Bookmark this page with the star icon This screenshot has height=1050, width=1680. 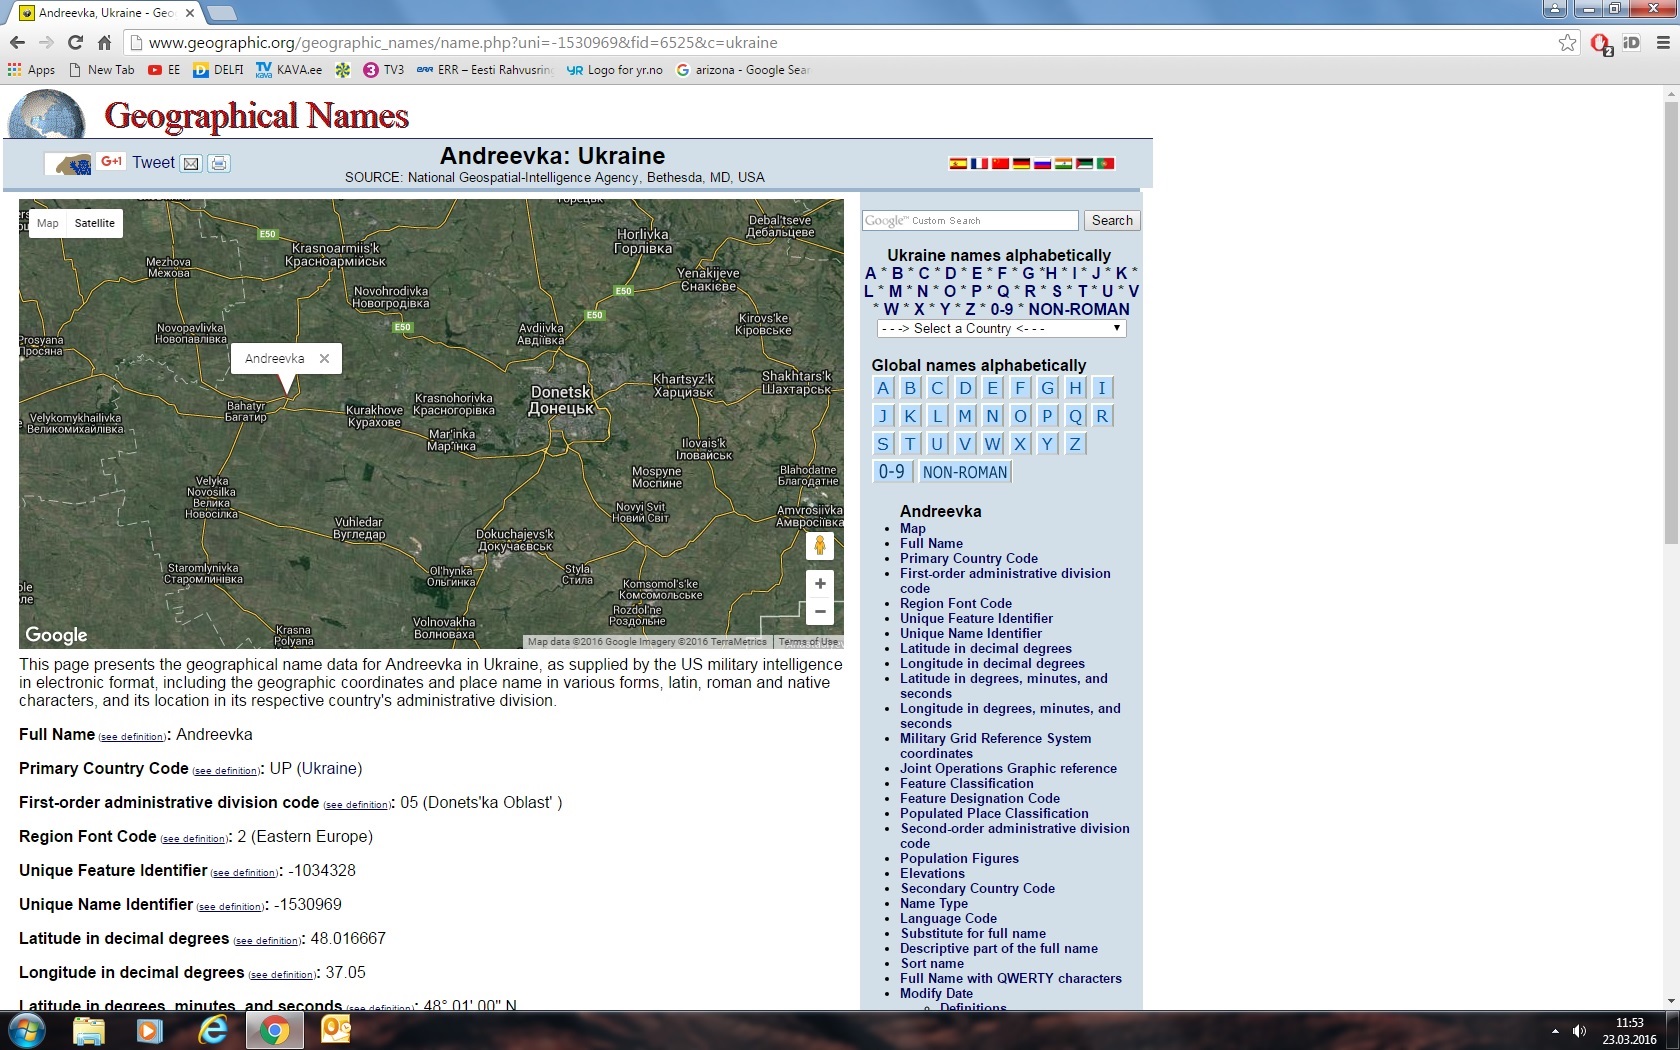pyautogui.click(x=1567, y=43)
